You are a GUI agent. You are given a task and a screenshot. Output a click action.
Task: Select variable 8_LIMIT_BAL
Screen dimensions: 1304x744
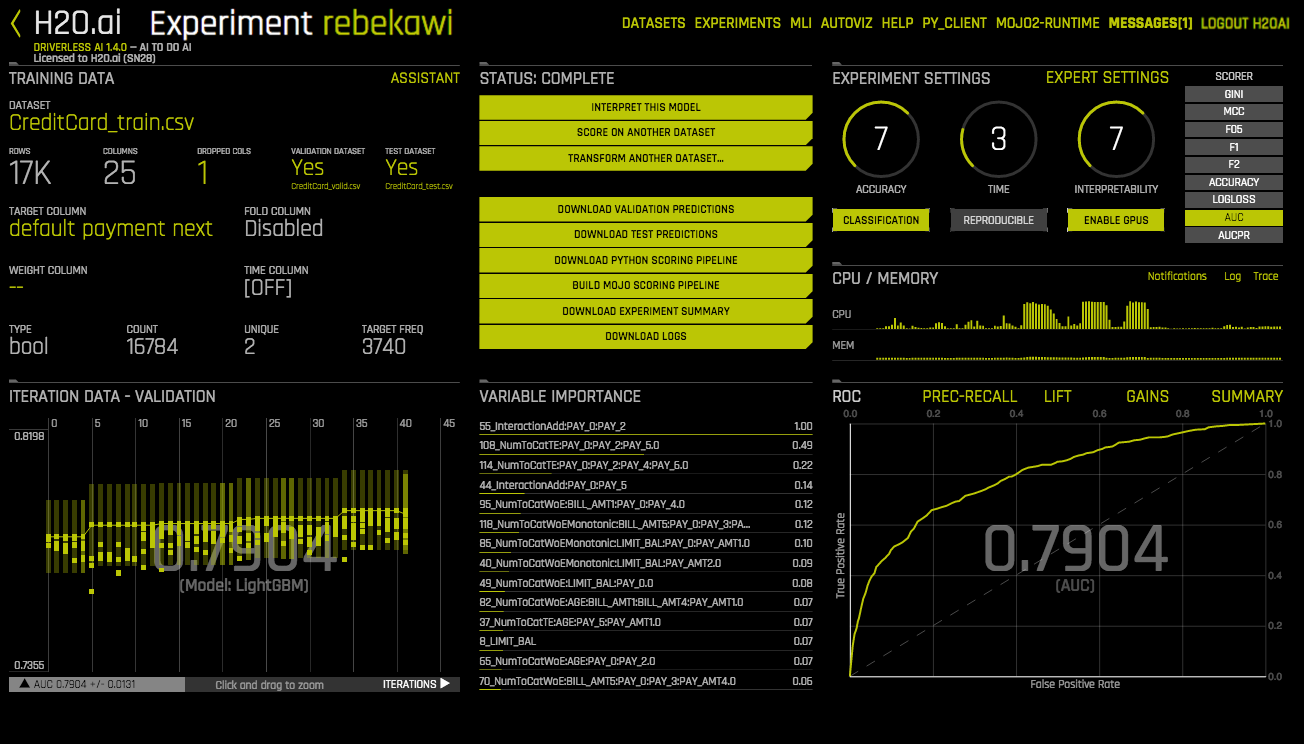click(x=646, y=641)
